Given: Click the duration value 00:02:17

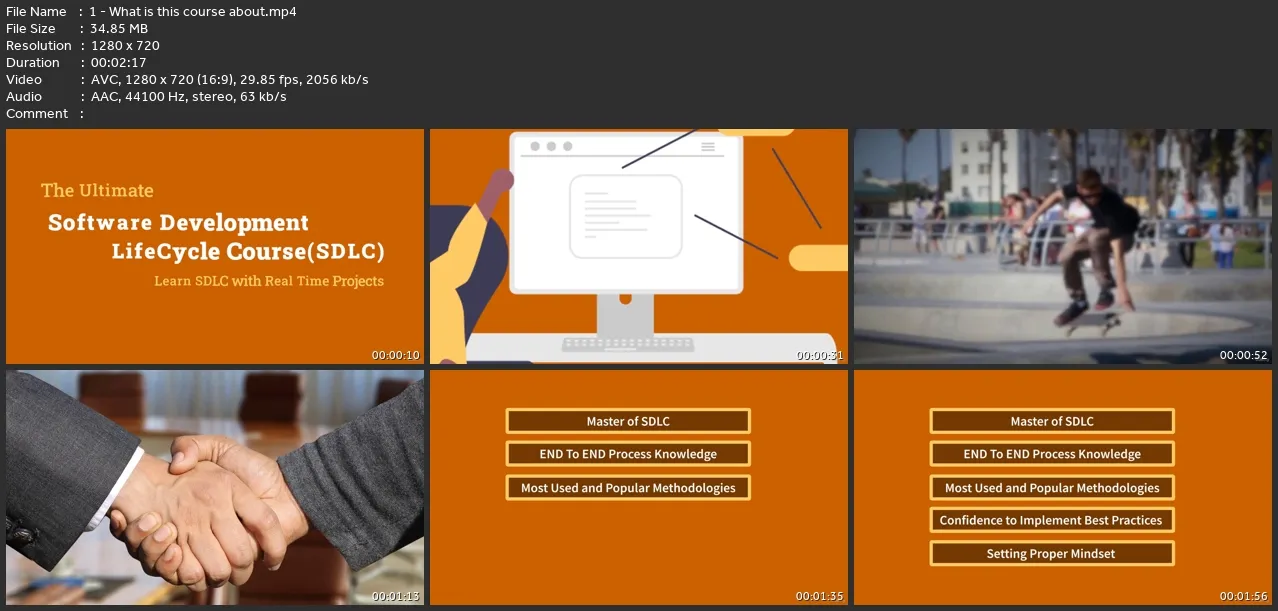Looking at the screenshot, I should point(118,63).
